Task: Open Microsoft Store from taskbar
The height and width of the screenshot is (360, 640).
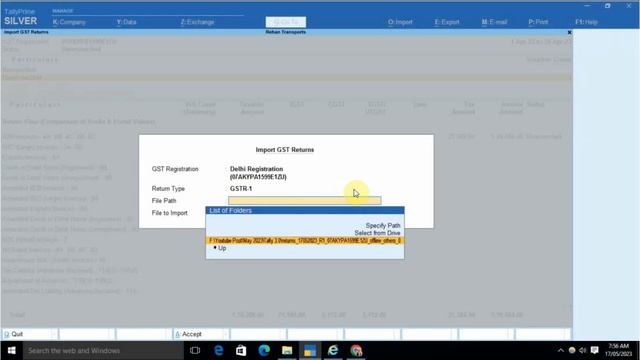Action: tap(241, 351)
